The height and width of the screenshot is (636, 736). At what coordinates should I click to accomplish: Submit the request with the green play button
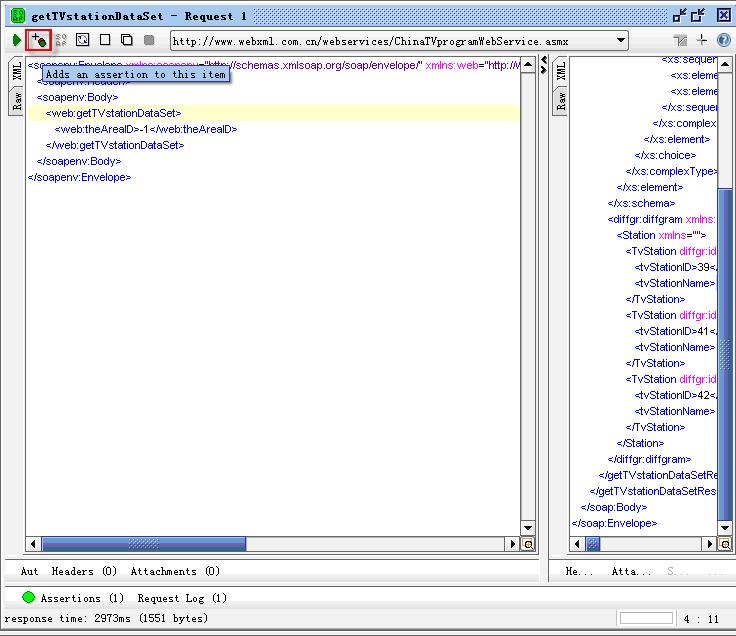pyautogui.click(x=17, y=40)
